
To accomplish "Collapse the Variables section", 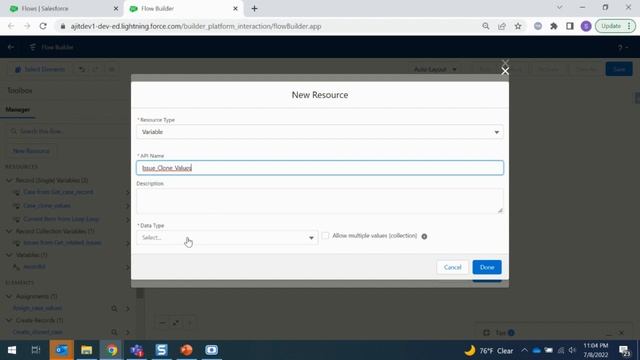I will tap(9, 255).
